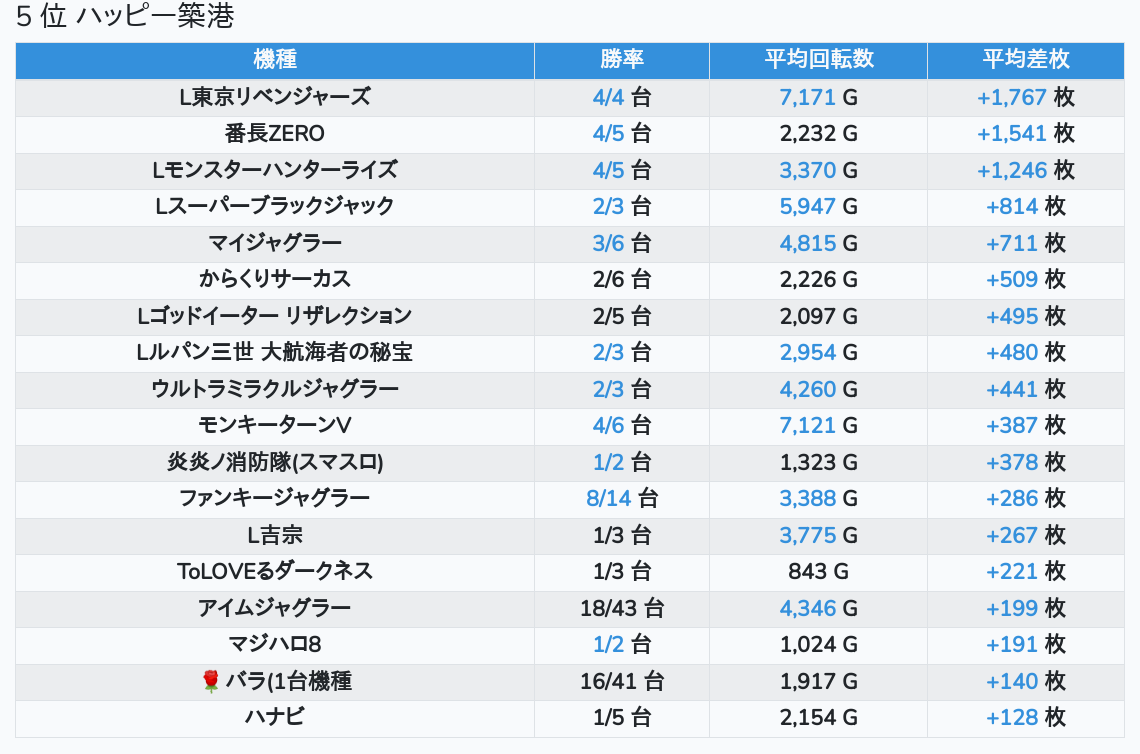Click average spins 1,024 G
This screenshot has width=1140, height=754.
[x=819, y=644]
